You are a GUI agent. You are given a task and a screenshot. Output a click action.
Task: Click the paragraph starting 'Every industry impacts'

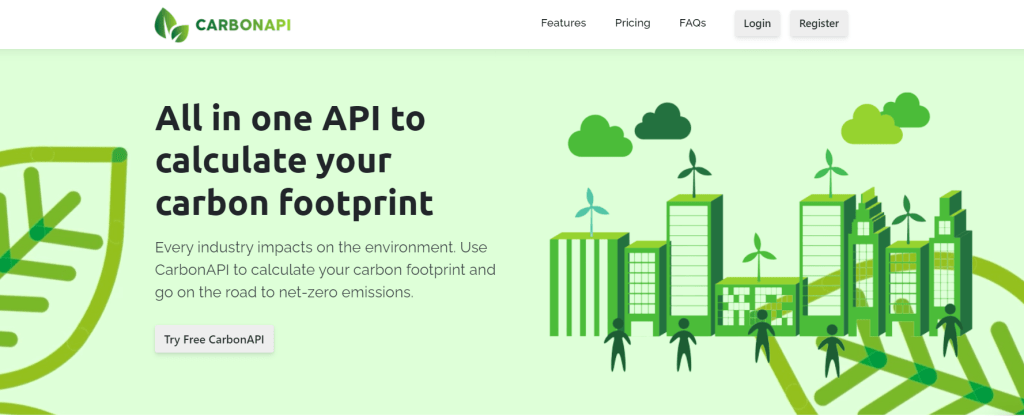click(x=325, y=270)
